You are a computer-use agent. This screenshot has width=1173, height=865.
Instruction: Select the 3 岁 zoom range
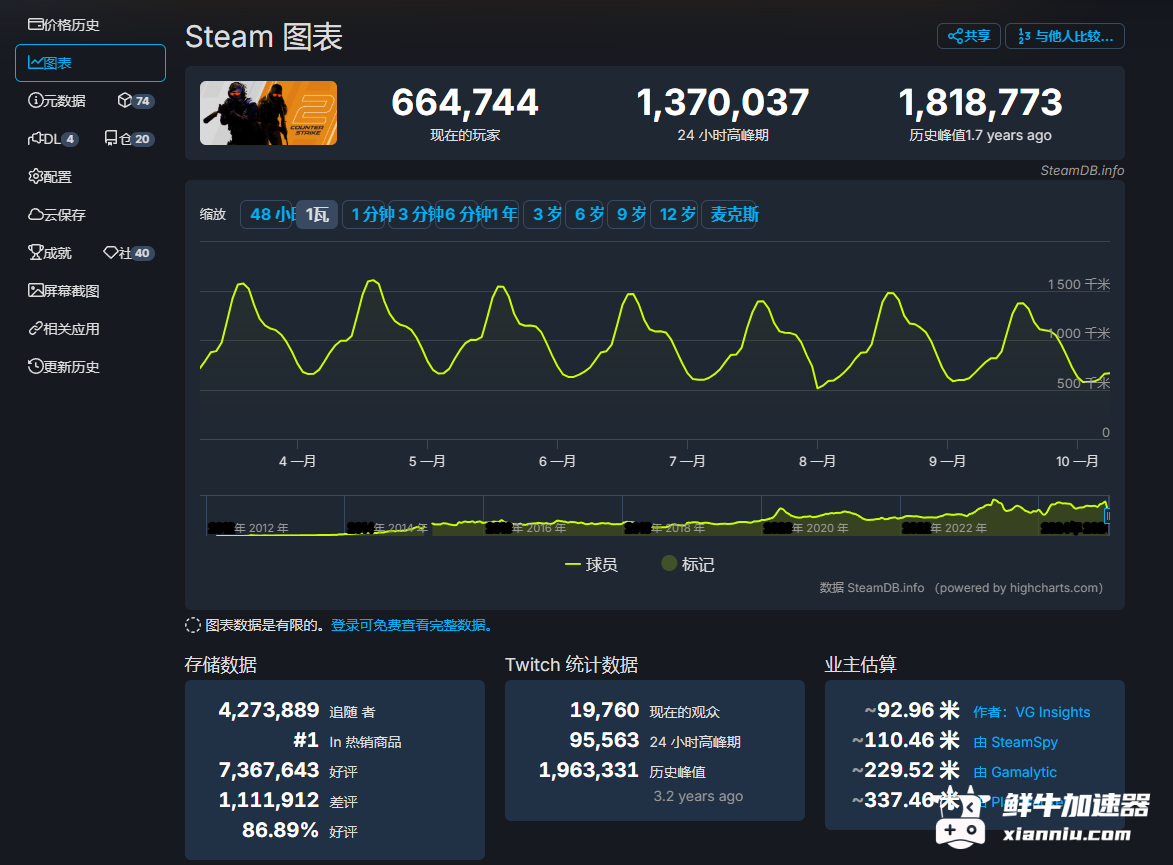coord(543,215)
